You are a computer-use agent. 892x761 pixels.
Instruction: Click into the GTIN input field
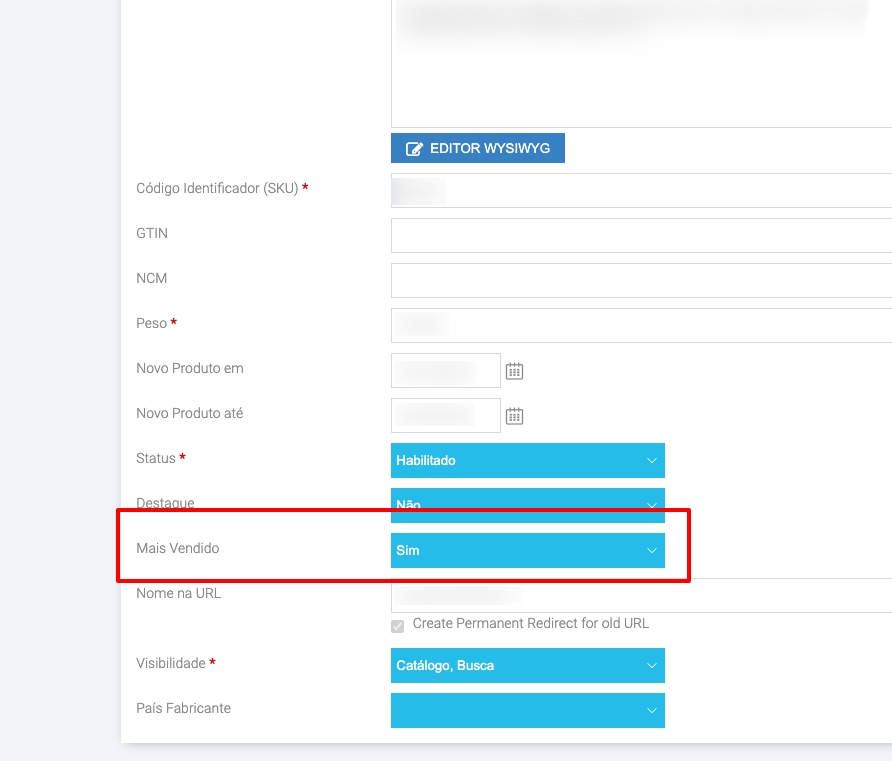click(640, 235)
